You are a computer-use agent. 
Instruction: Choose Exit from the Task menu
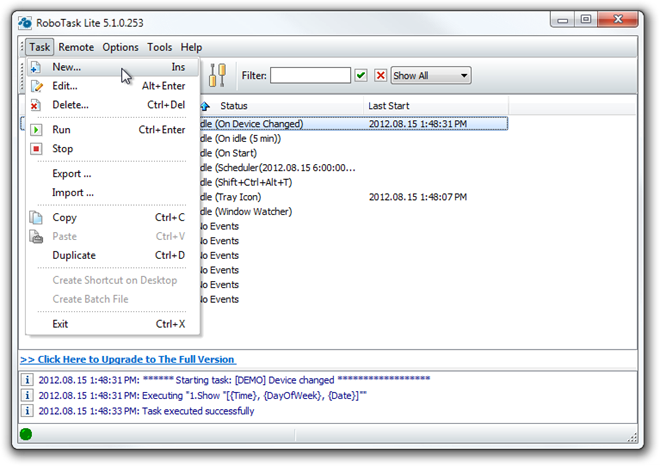point(112,324)
